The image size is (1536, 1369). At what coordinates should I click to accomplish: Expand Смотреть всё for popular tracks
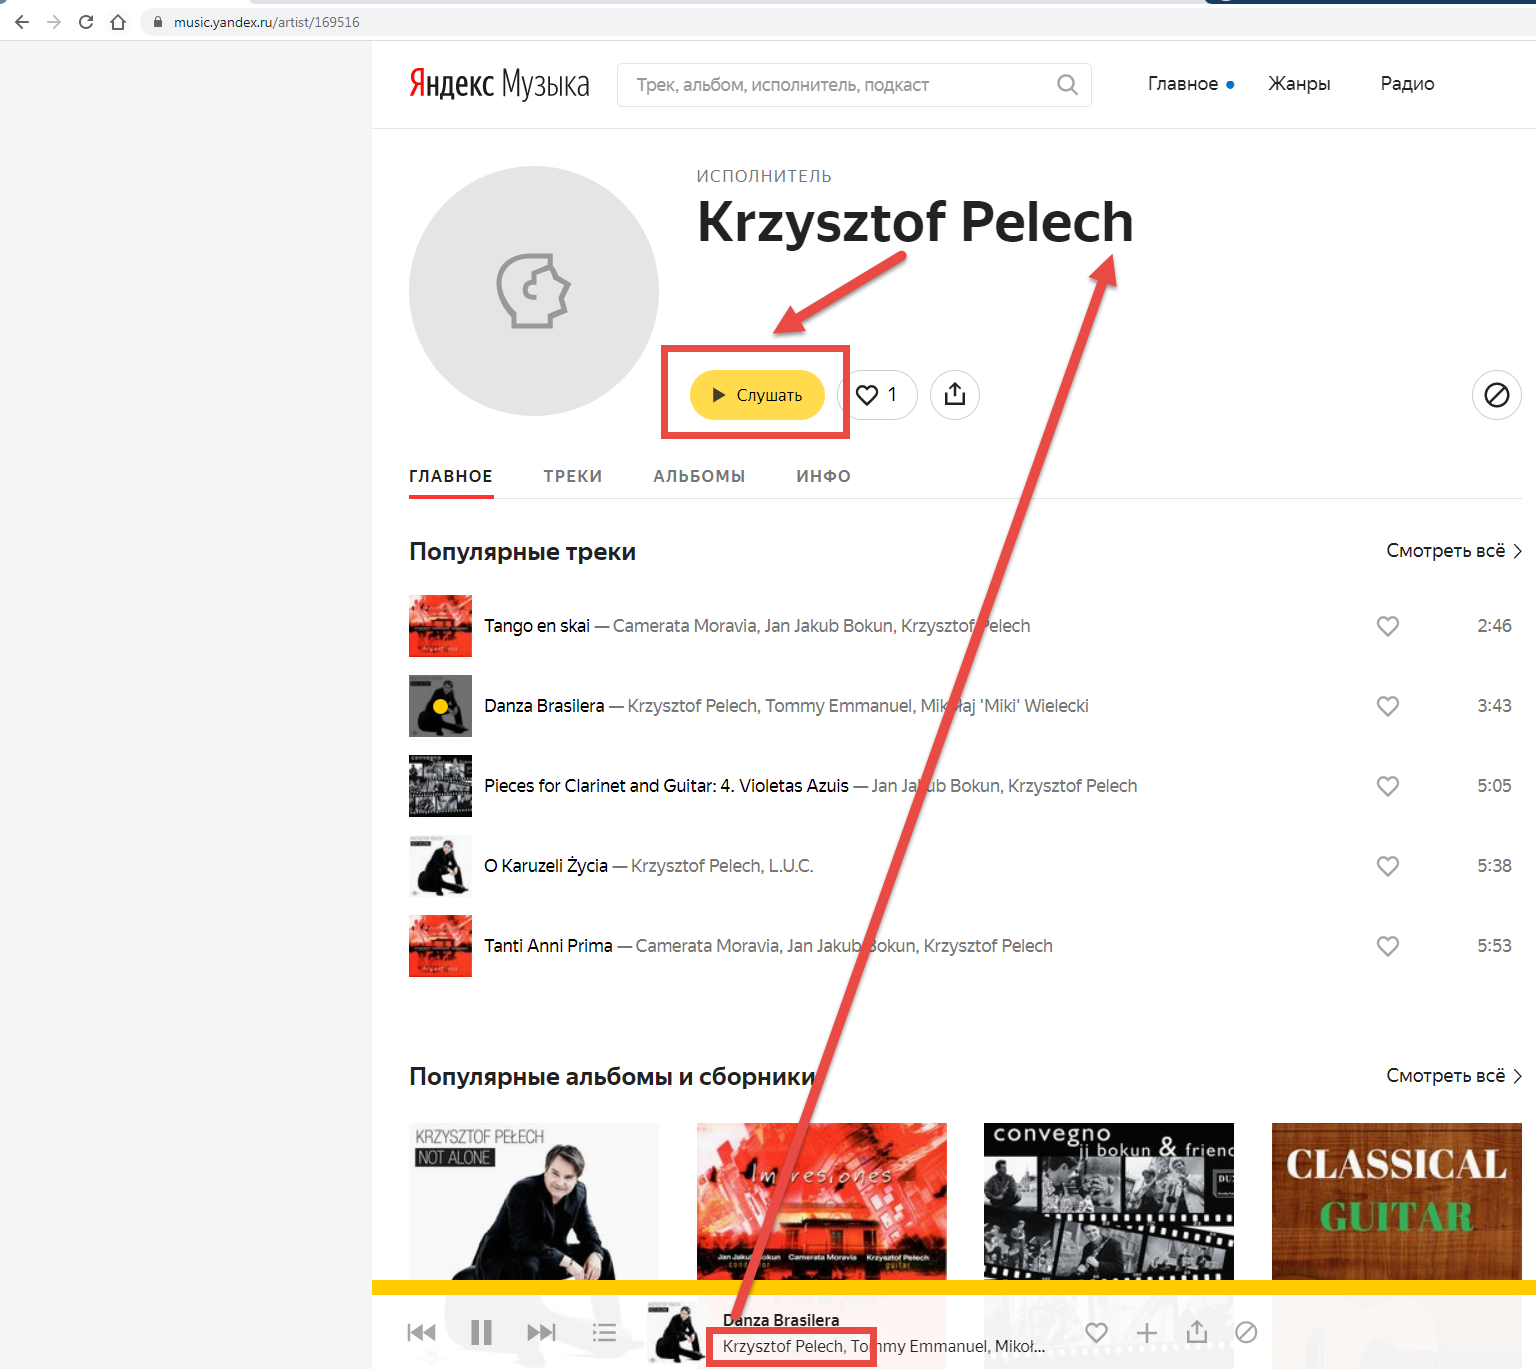click(1454, 551)
